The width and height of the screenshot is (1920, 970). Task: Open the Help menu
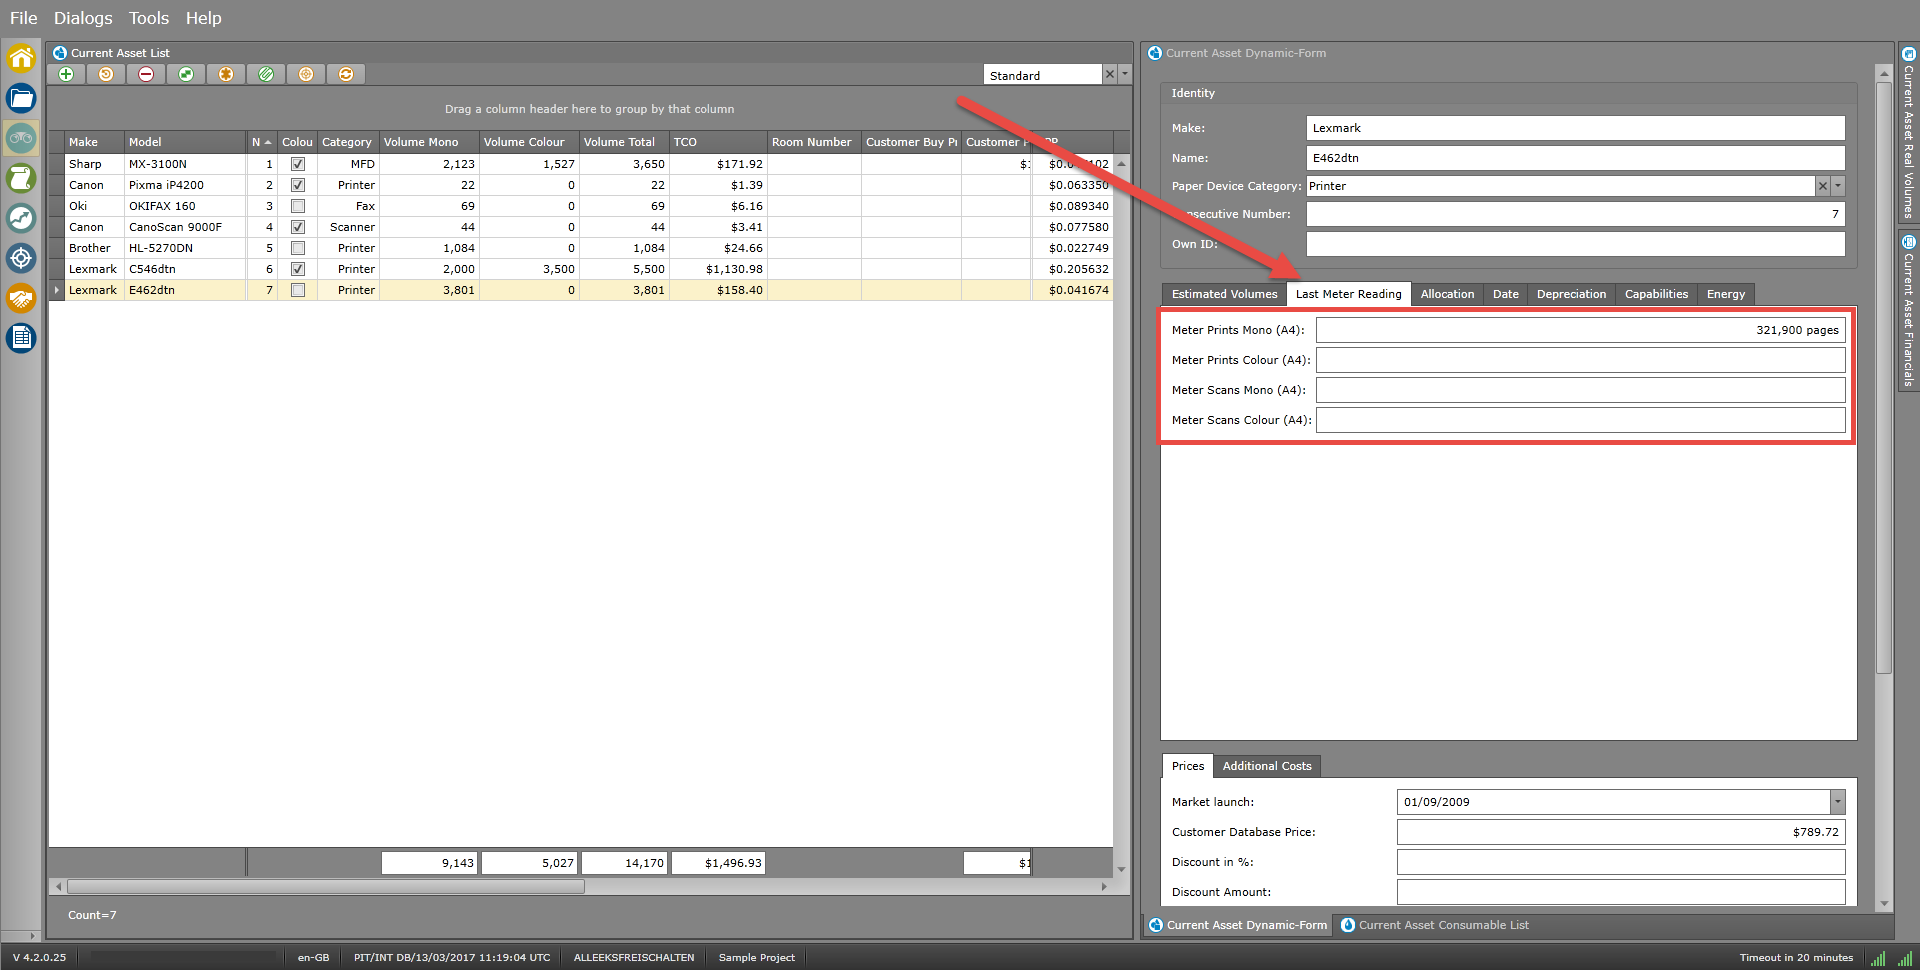(x=204, y=18)
